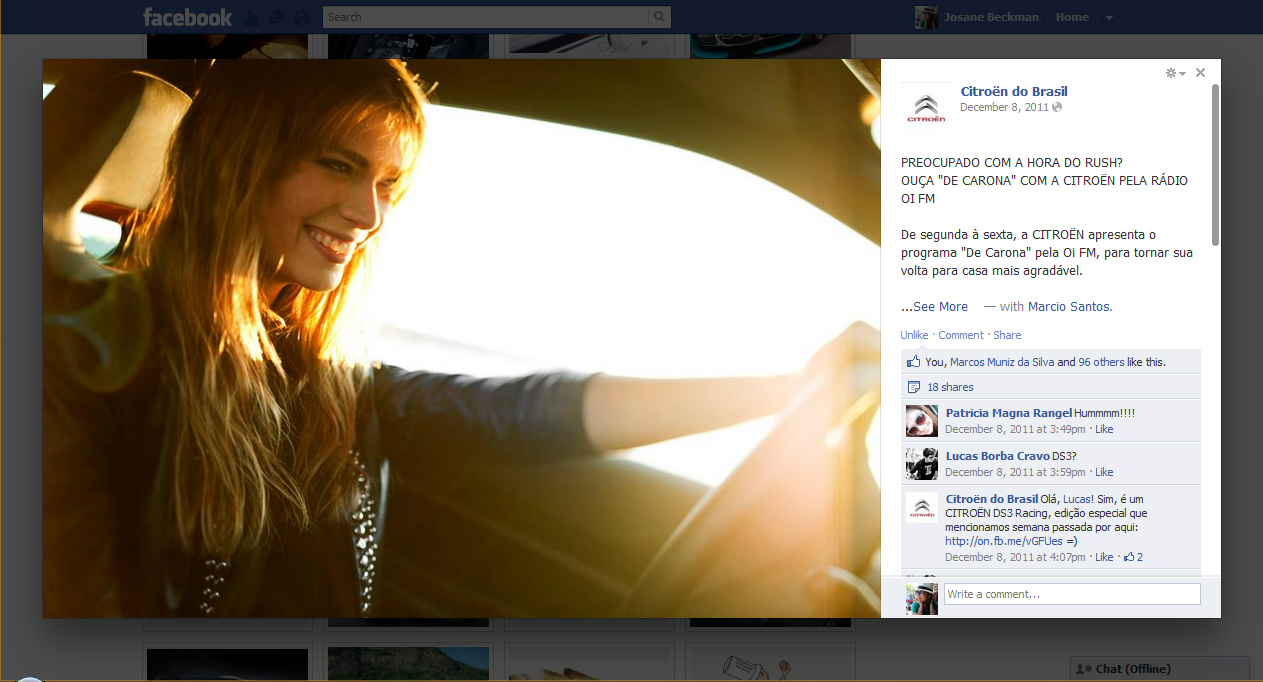Click December 8, 2011 post date
Viewport: 1263px width, 682px height.
1004,108
